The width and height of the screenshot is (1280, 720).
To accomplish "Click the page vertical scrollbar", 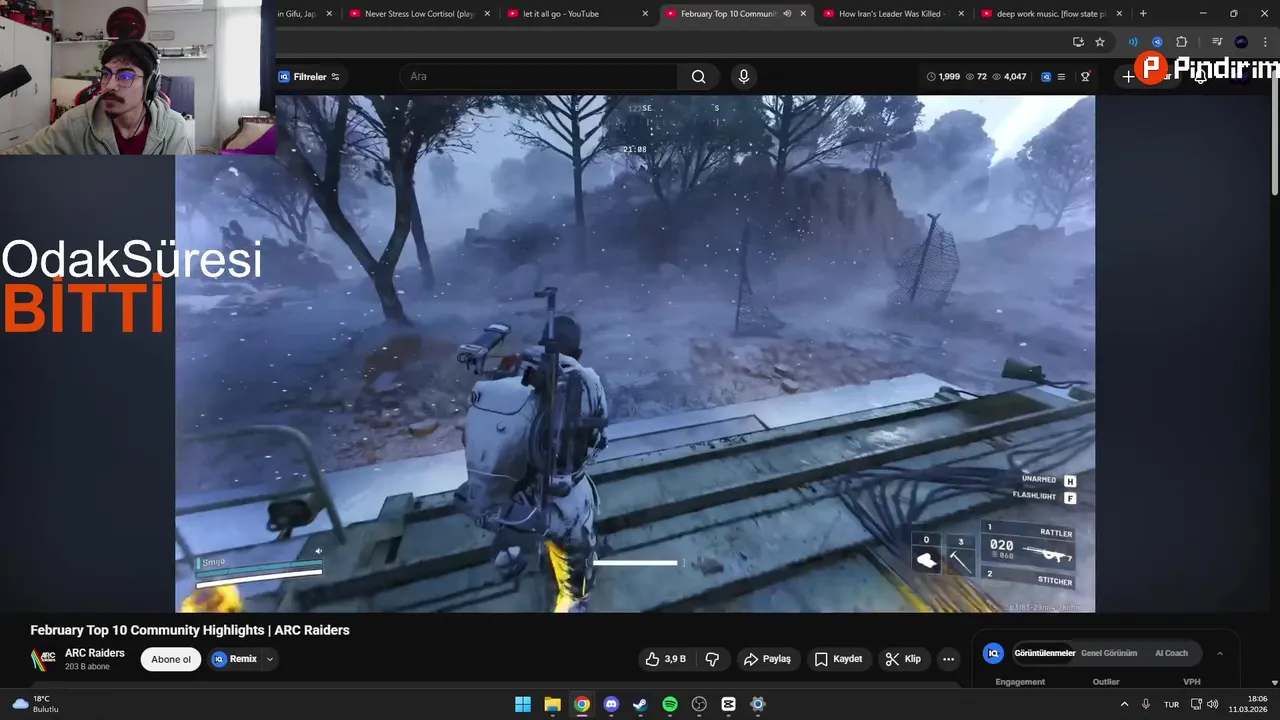I will pyautogui.click(x=1275, y=130).
